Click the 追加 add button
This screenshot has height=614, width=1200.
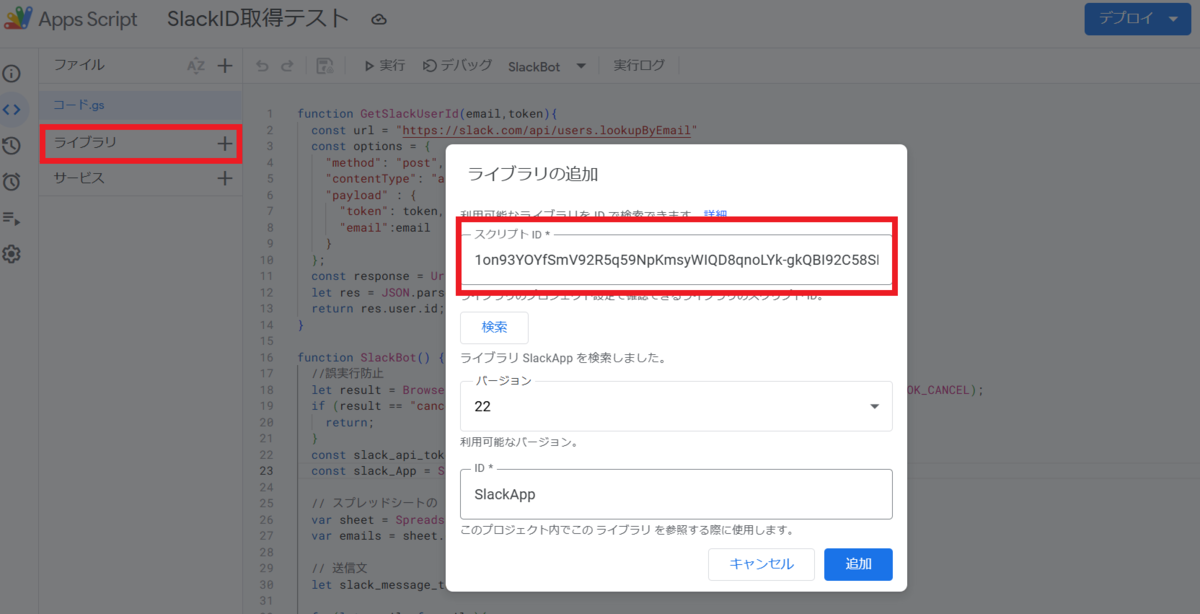click(858, 564)
